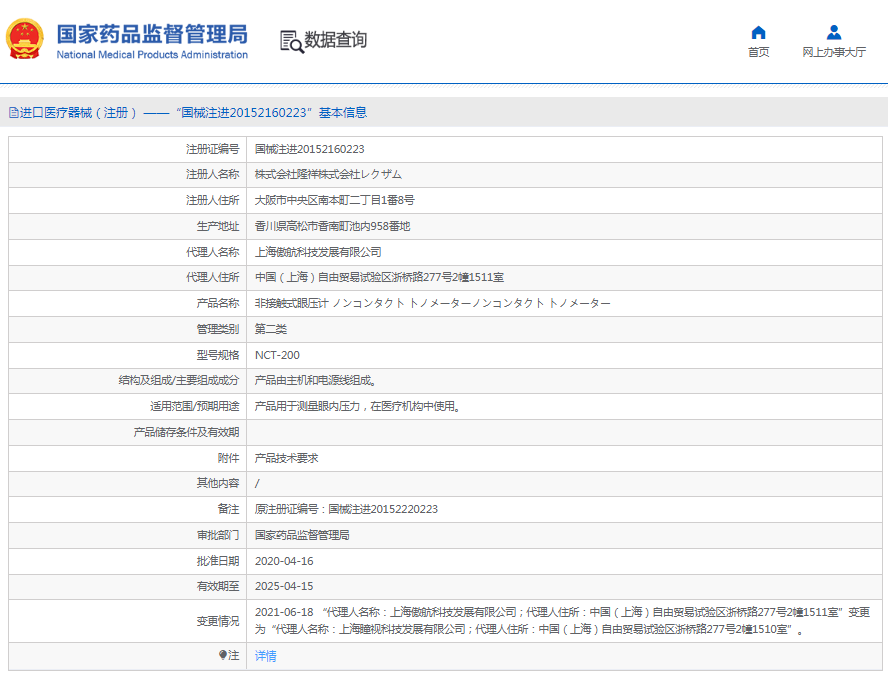This screenshot has width=888, height=680.
Task: Select the 代理人住所 label
Action: 212,277
